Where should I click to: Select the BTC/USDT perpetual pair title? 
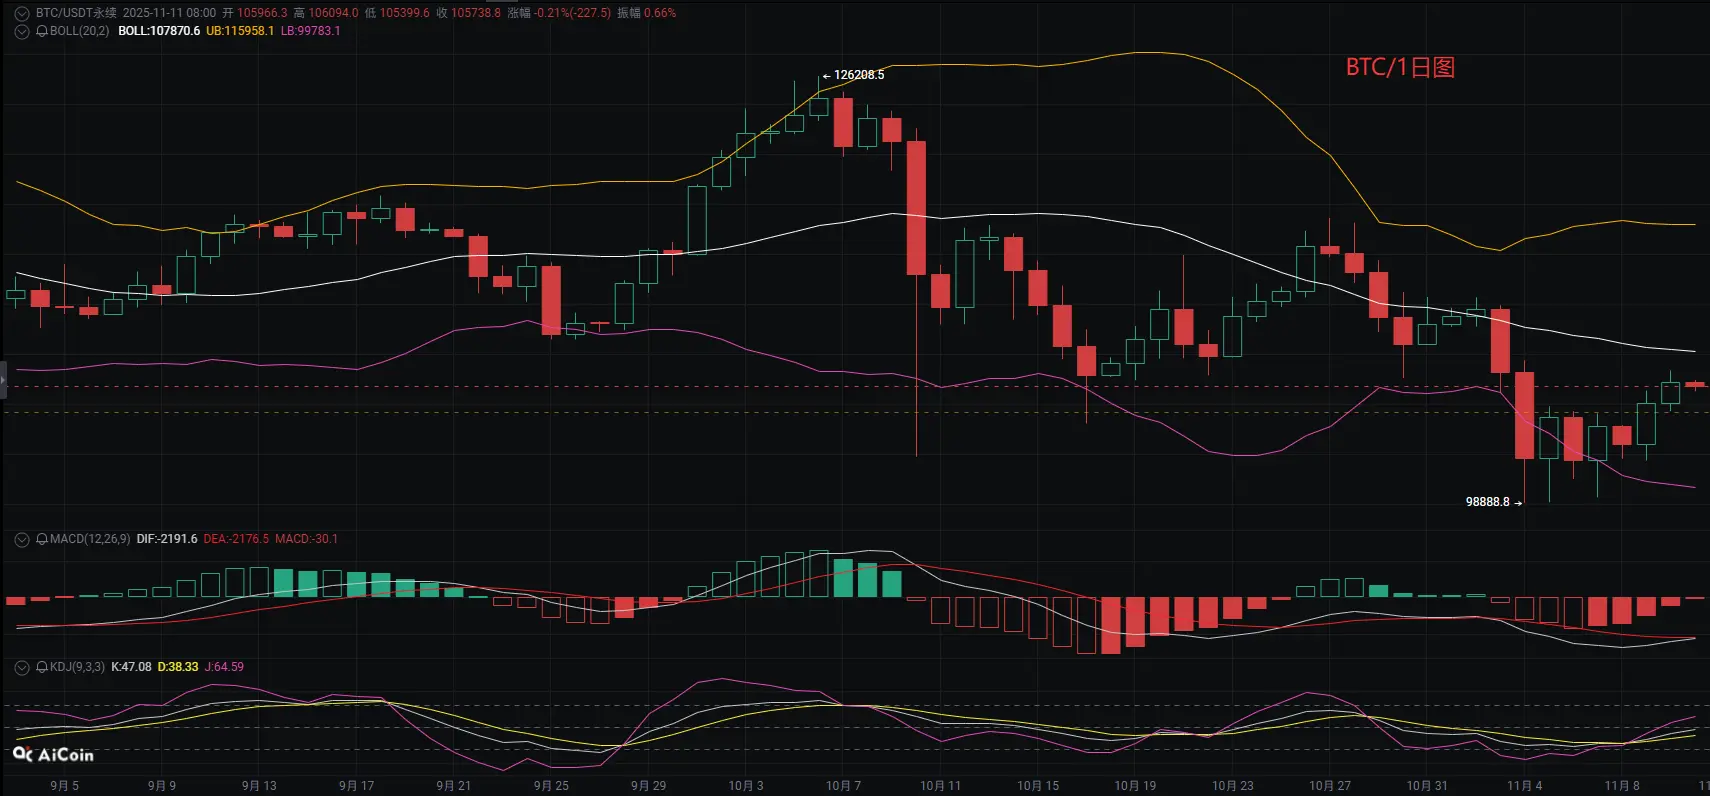tap(76, 13)
